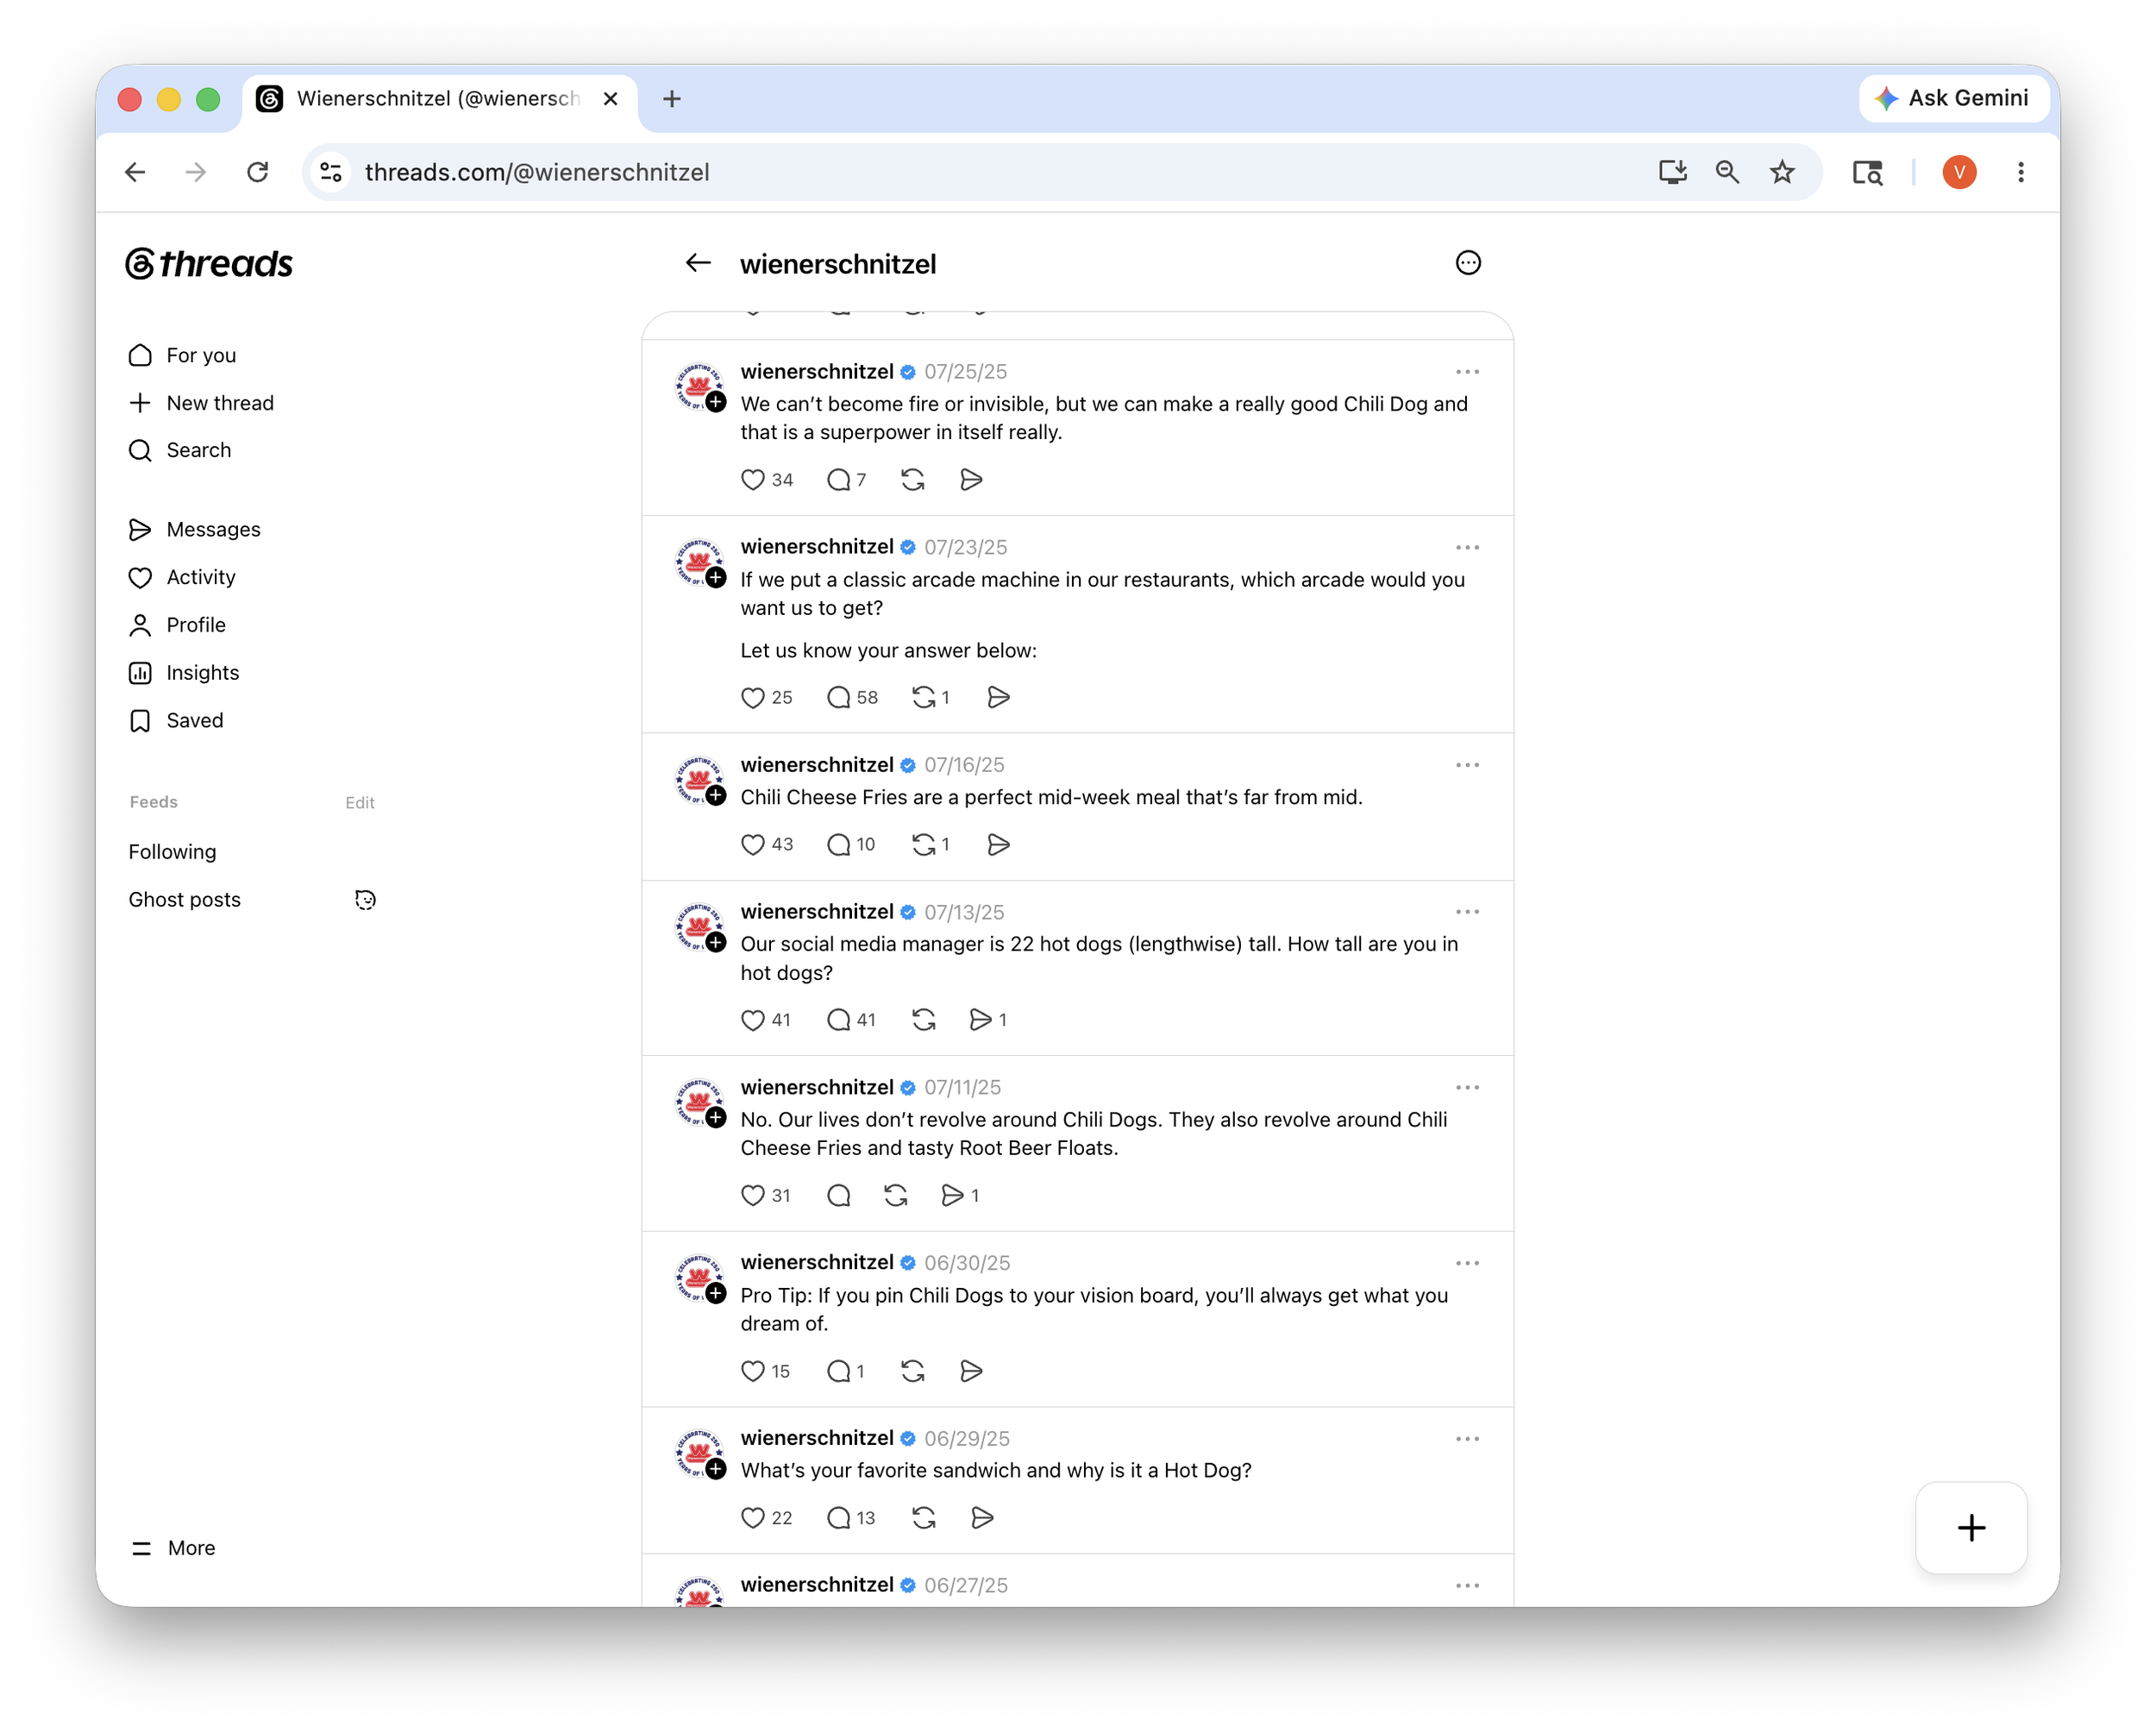Screen dimensions: 2156x1733
Task: Open more options for the 07/16/25 post
Action: (1467, 765)
